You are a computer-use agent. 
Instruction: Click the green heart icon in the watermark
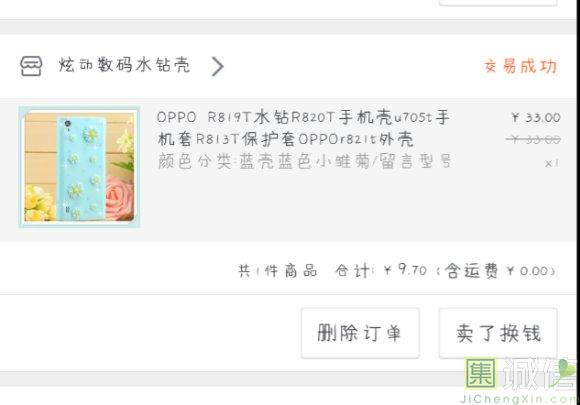(x=566, y=369)
